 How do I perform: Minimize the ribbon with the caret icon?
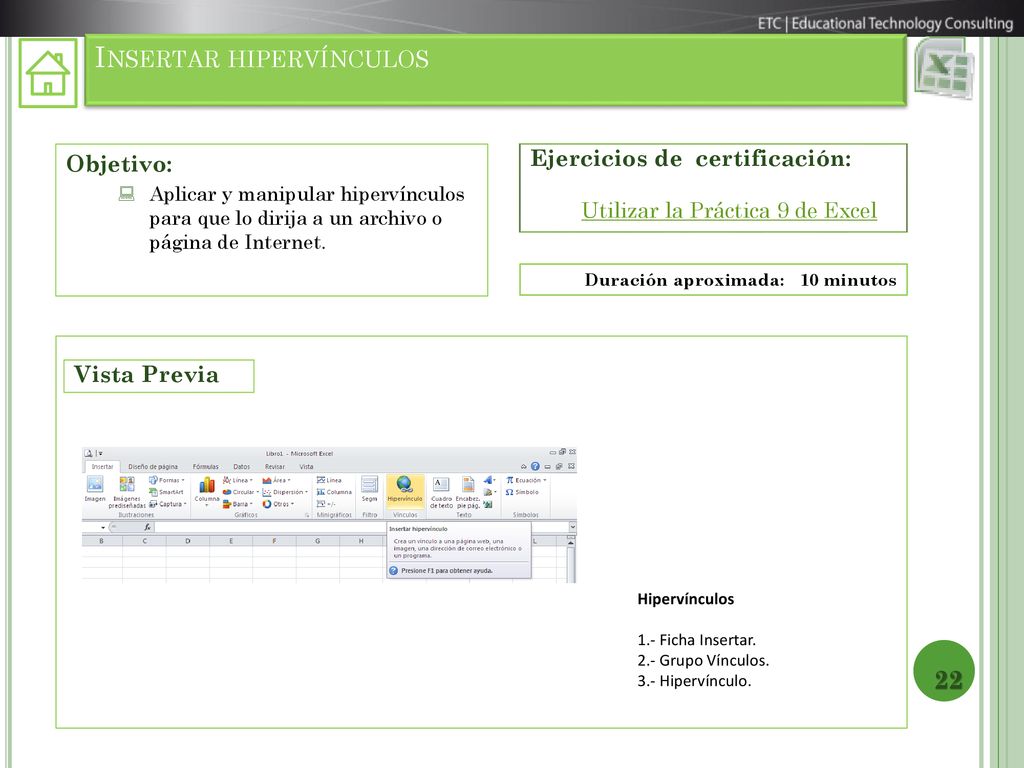524,466
